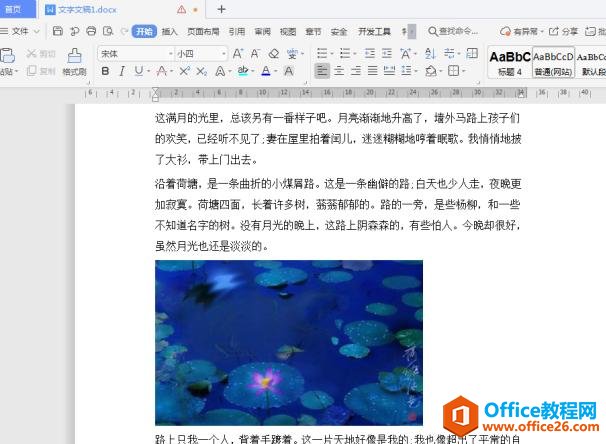Image resolution: width=606 pixels, height=444 pixels.
Task: Click the 分享 (Share) button
Action: 565,31
